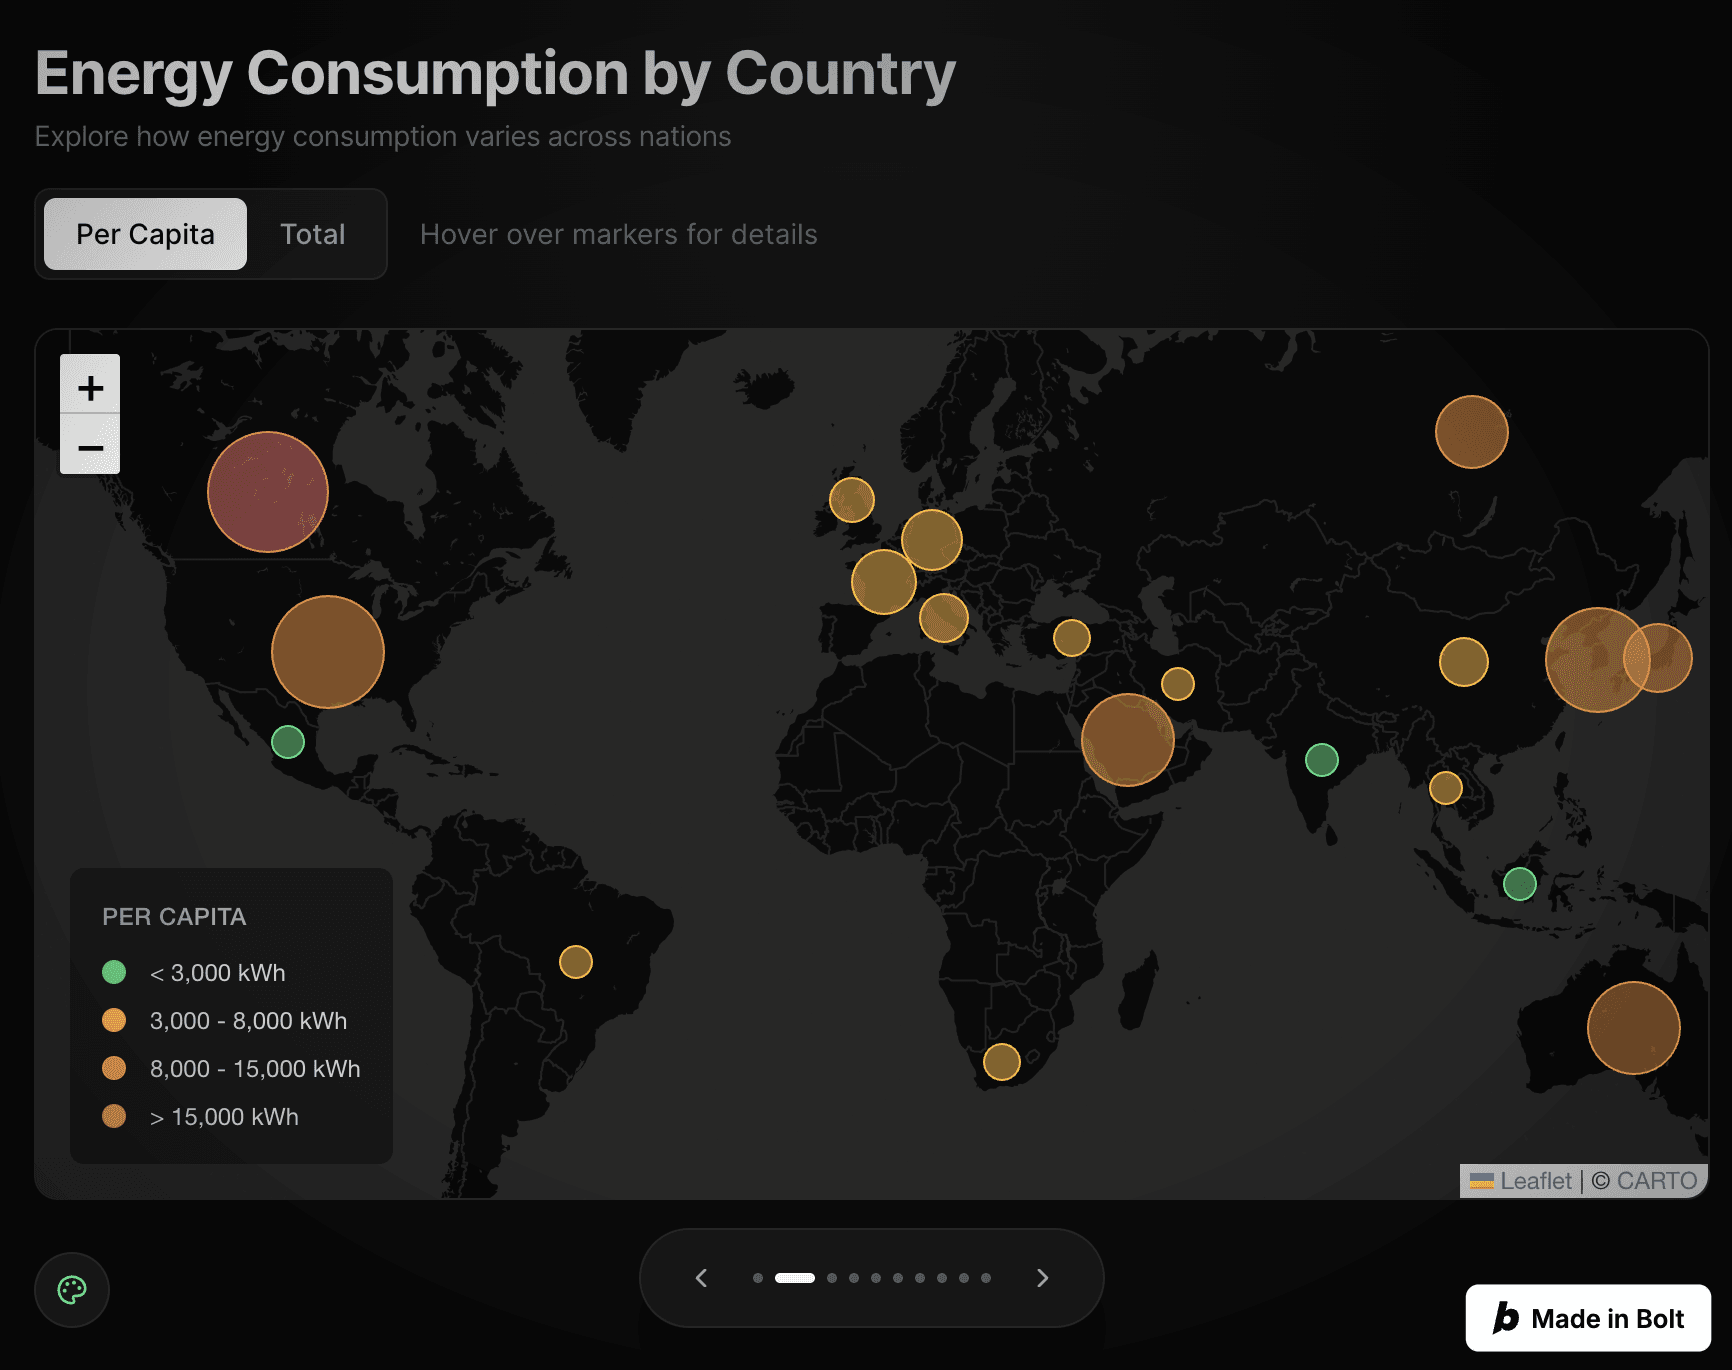The height and width of the screenshot is (1370, 1732).
Task: Click the marker over Brazil
Action: coord(577,961)
